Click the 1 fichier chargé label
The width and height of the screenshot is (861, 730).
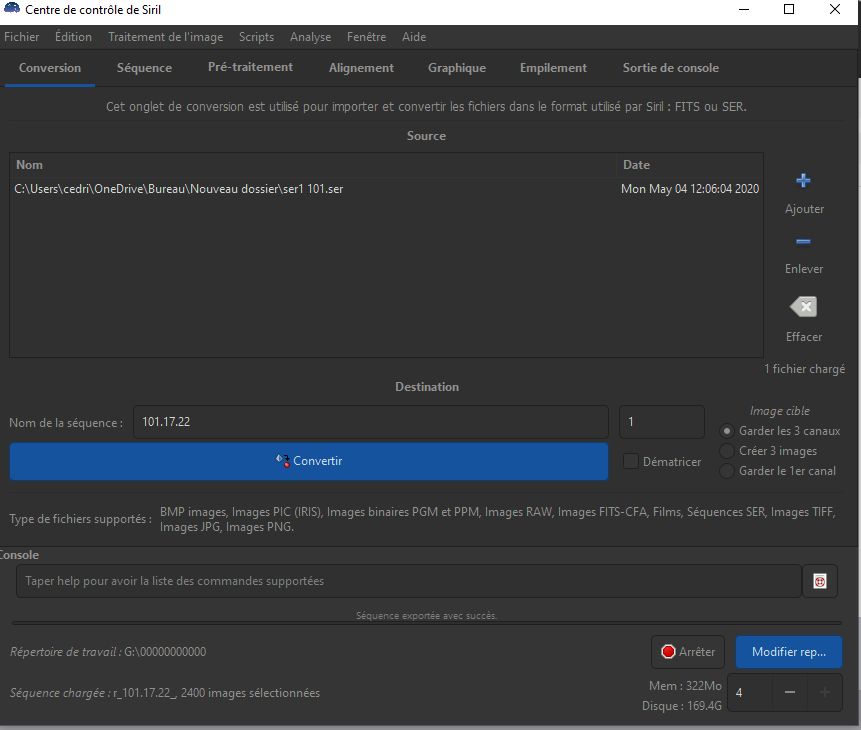[804, 369]
